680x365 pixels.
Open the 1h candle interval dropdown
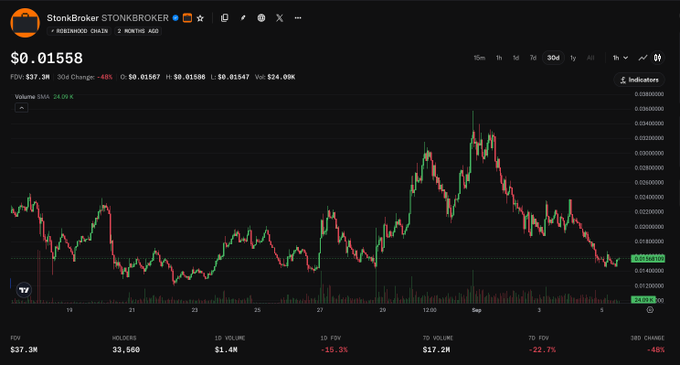[x=620, y=58]
